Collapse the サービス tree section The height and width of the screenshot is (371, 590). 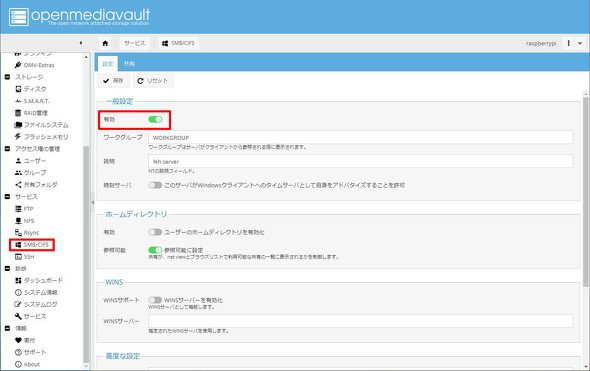(x=7, y=196)
